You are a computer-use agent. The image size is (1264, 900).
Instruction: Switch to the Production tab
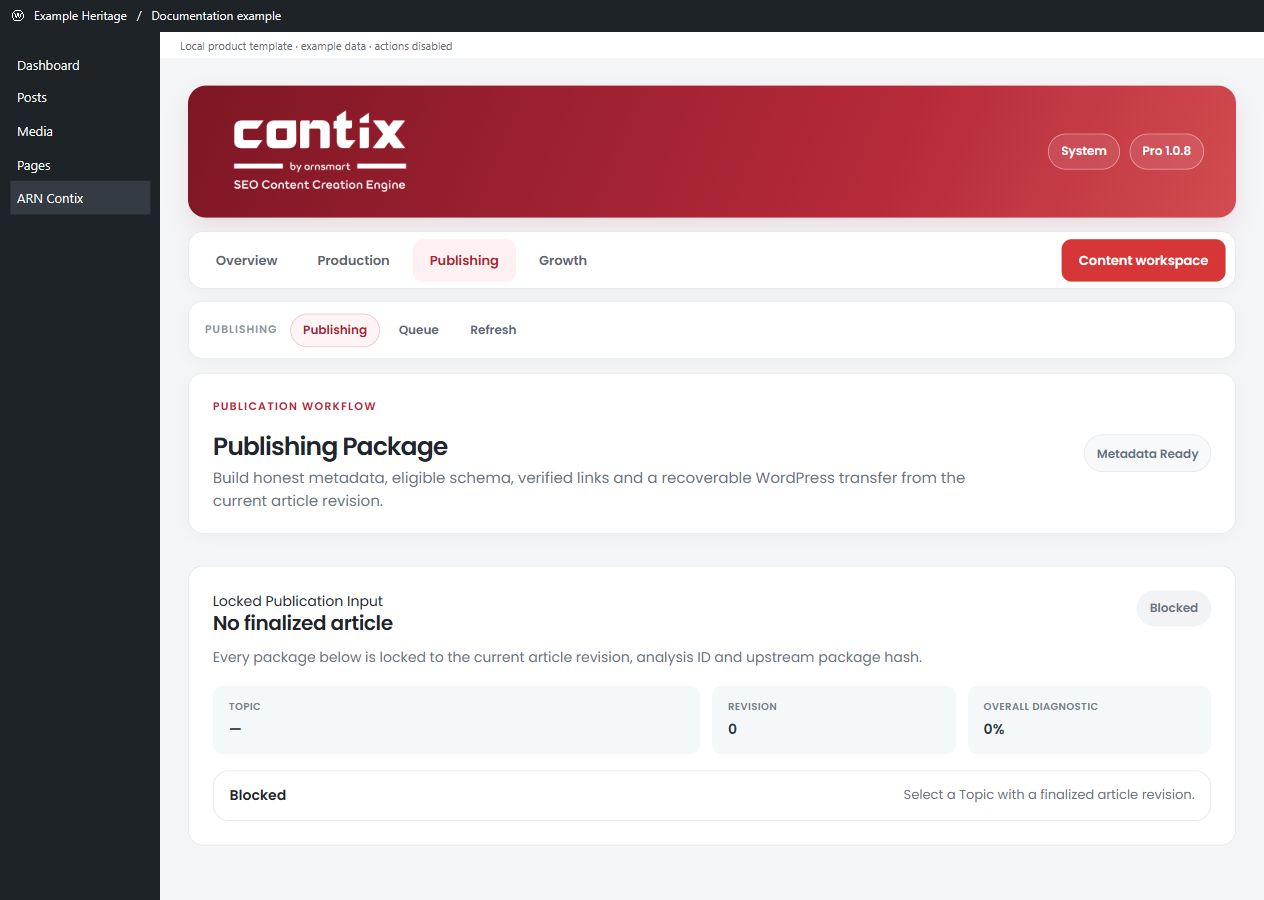pyautogui.click(x=353, y=260)
